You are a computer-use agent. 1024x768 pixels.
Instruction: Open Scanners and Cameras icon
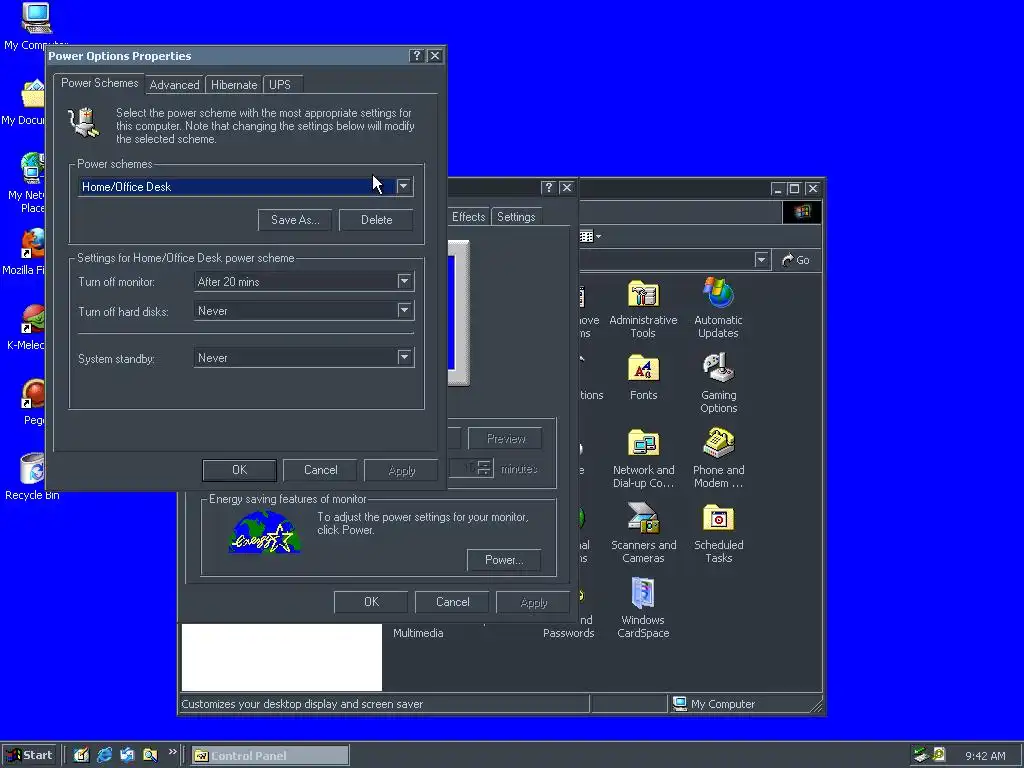tap(643, 534)
